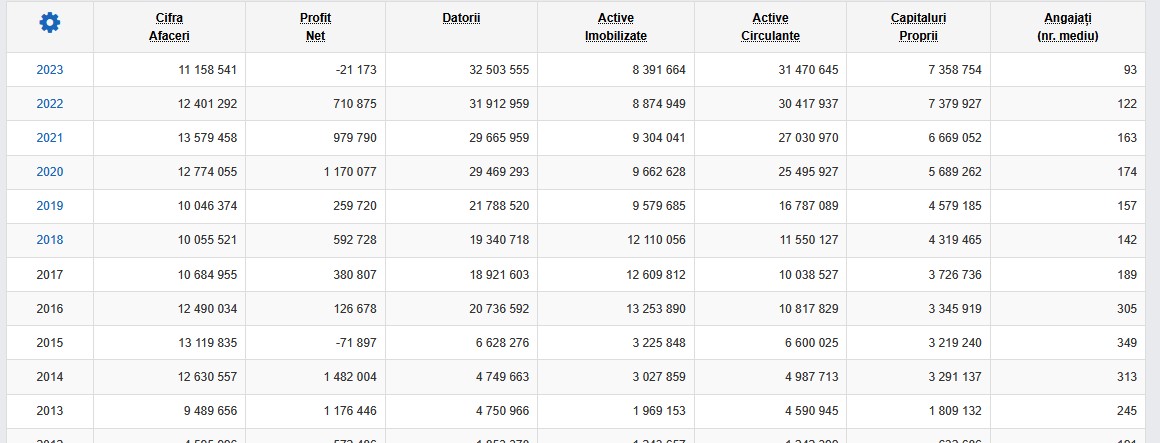Select the 2013 year cell
1160x443 pixels.
pos(50,410)
